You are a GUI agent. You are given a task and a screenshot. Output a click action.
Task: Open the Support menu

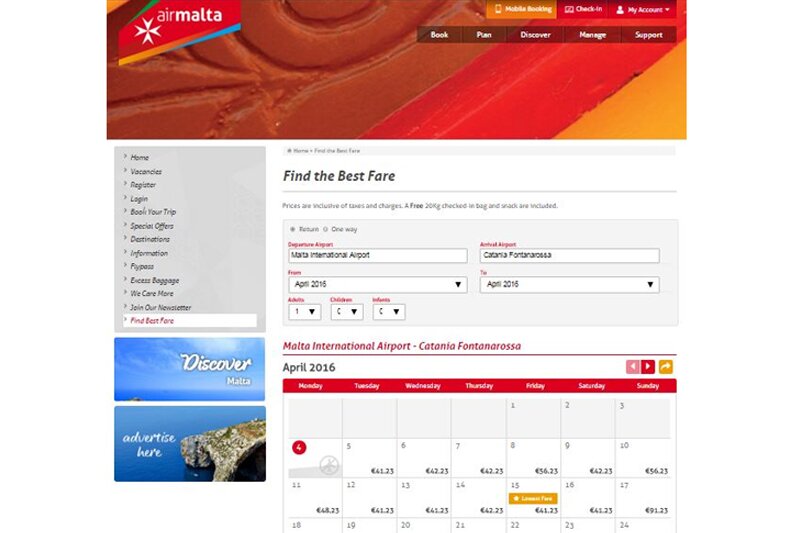click(648, 35)
